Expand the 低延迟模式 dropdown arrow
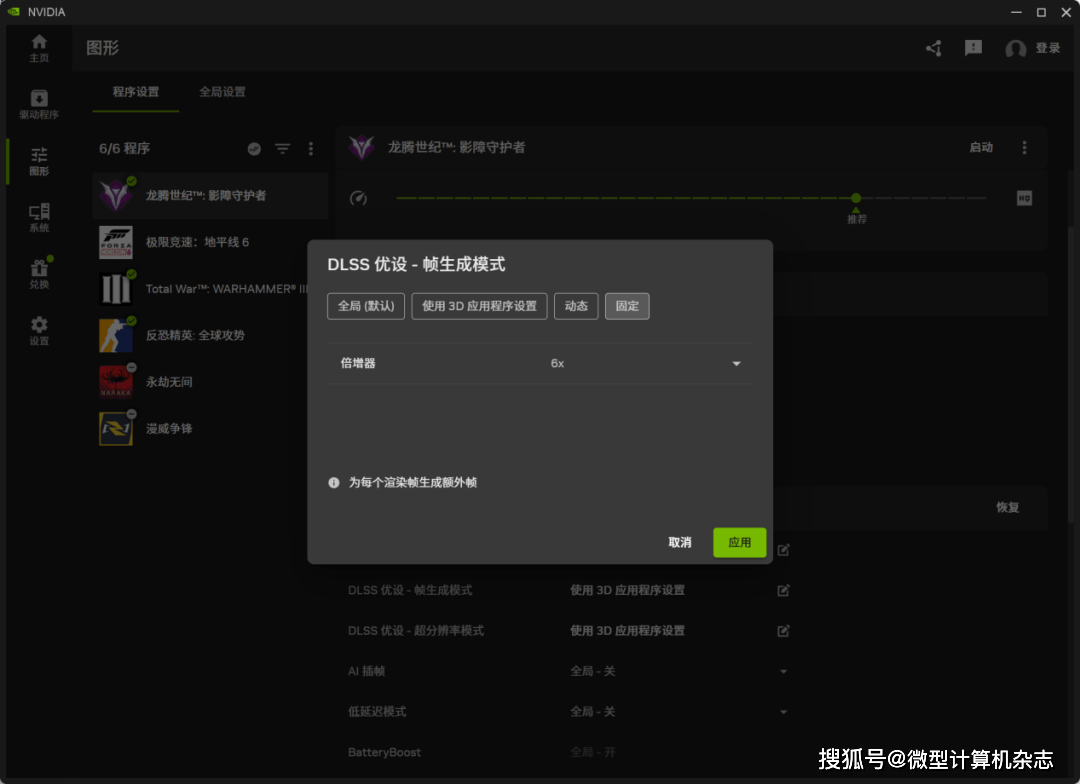The height and width of the screenshot is (784, 1080). (783, 712)
